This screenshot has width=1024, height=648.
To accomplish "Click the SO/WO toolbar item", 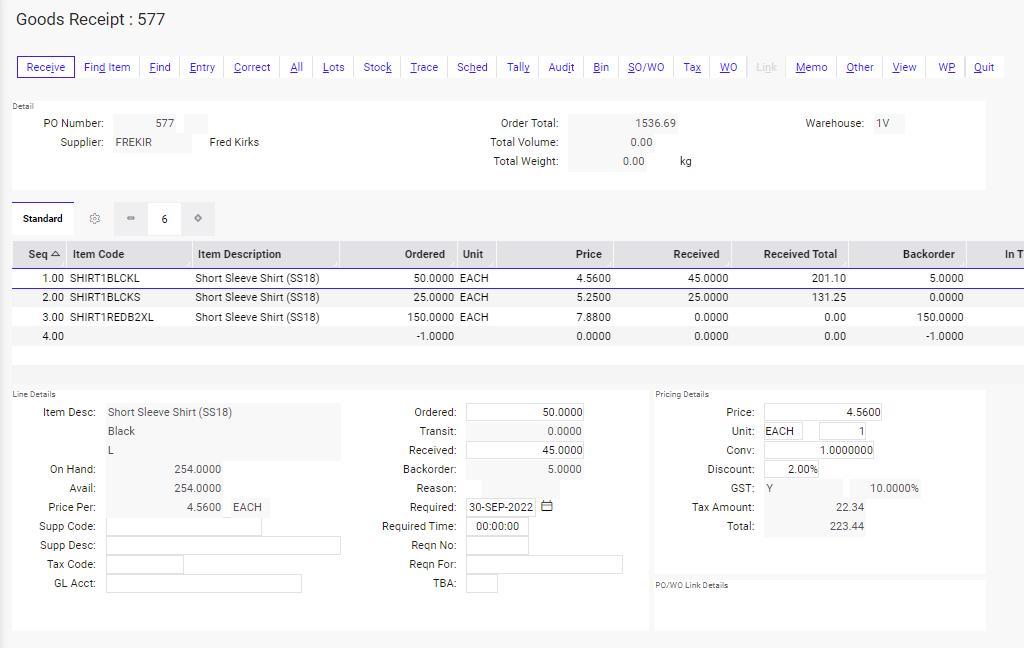I will (x=646, y=67).
